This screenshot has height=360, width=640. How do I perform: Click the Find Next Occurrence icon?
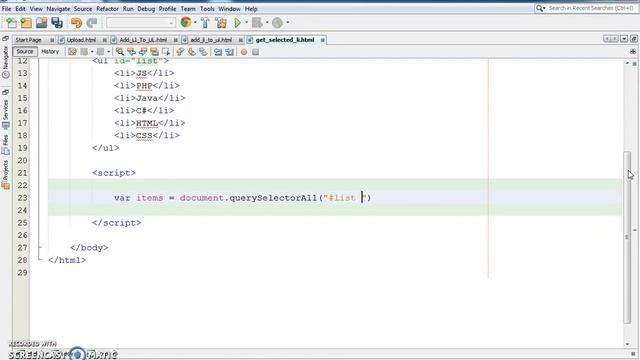click(x=142, y=52)
